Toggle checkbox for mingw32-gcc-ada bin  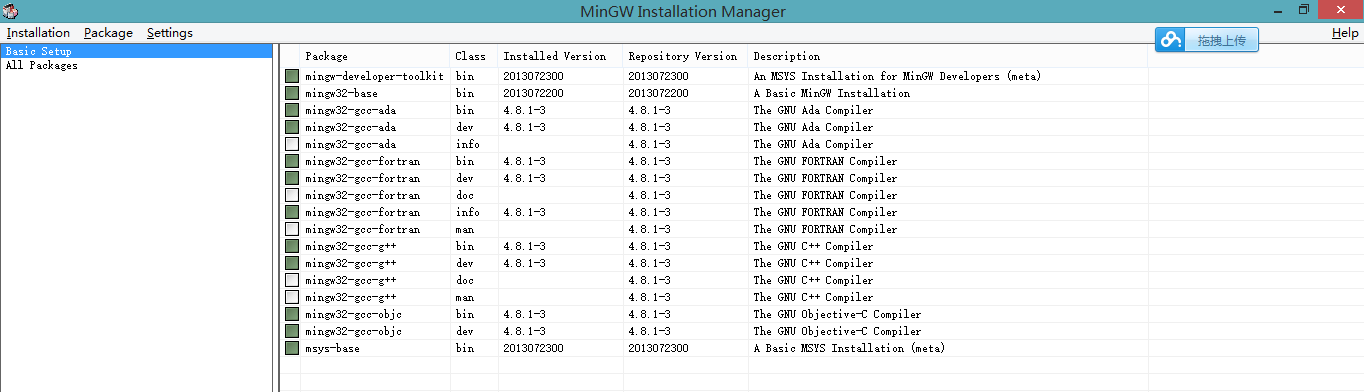291,110
